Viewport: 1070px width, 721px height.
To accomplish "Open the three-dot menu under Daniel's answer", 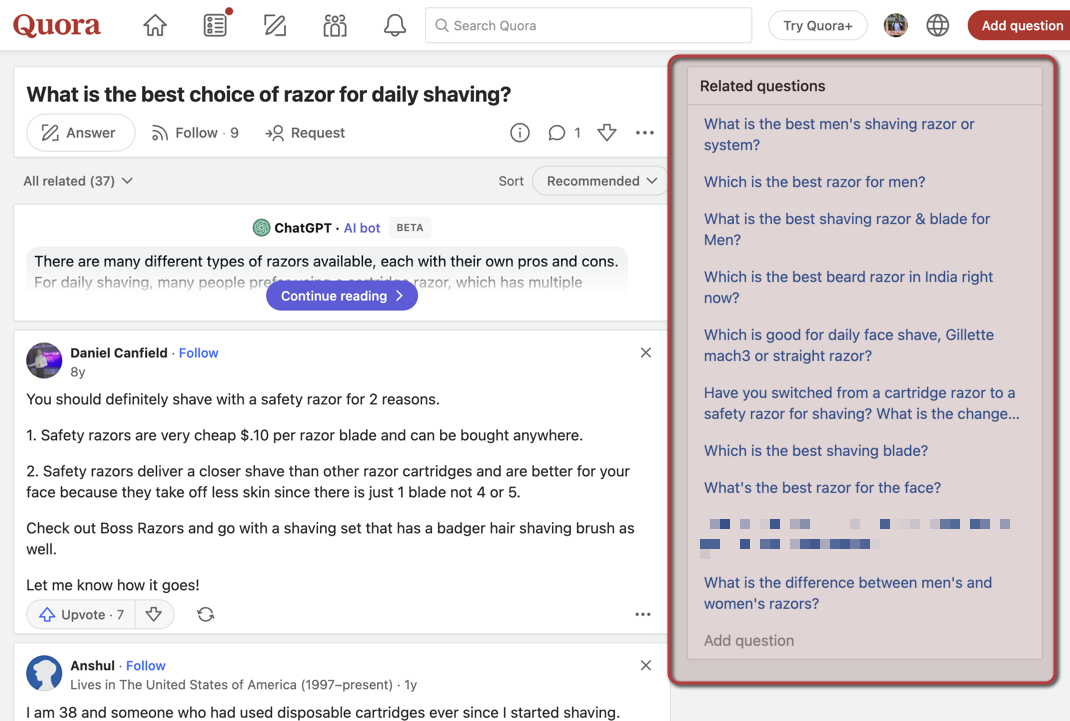I will pos(643,614).
